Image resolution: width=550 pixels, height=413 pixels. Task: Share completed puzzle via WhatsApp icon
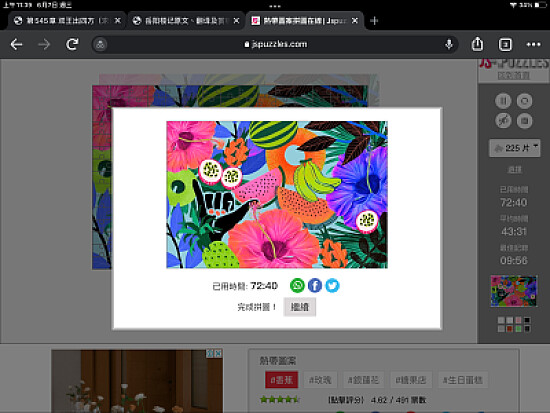(x=297, y=285)
